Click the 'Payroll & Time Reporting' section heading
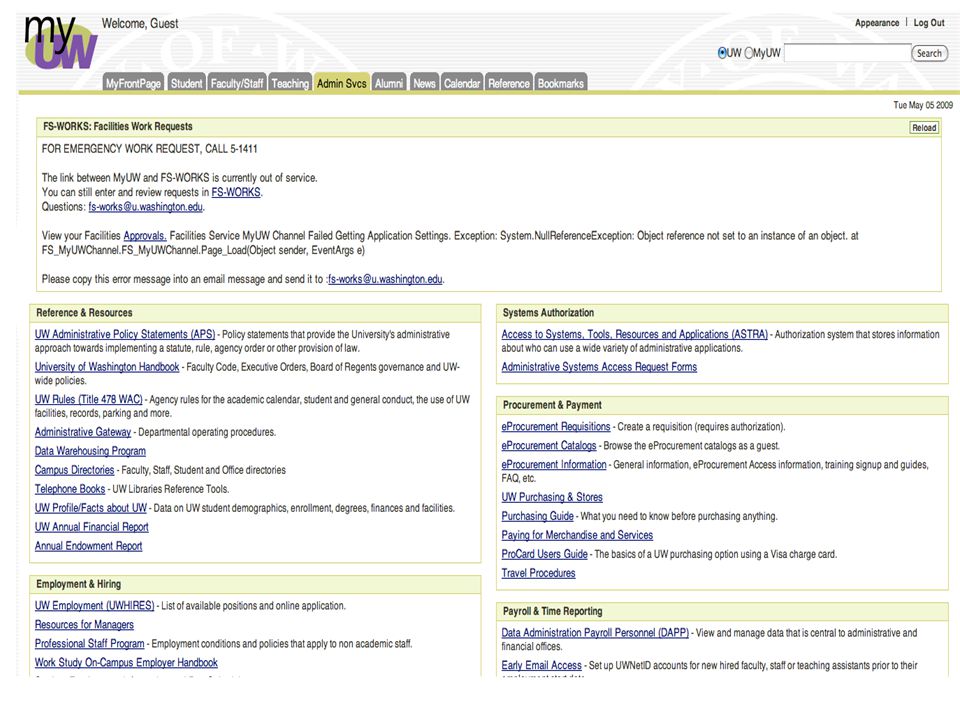The width and height of the screenshot is (960, 720). click(552, 611)
